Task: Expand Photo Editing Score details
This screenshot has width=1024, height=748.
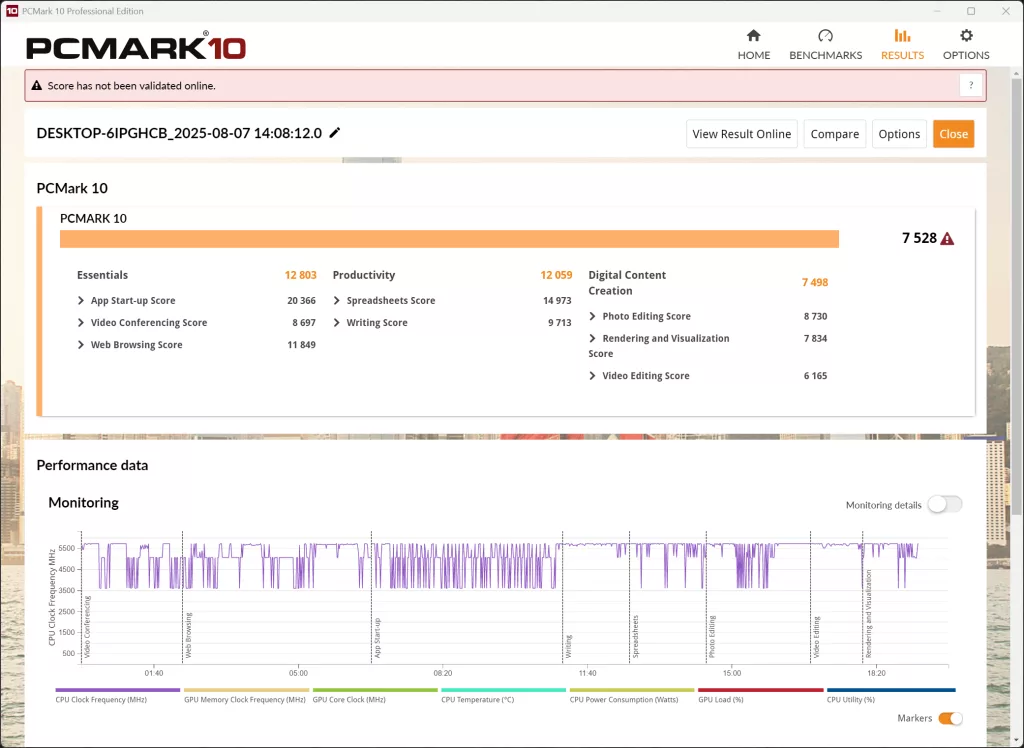Action: [x=592, y=316]
